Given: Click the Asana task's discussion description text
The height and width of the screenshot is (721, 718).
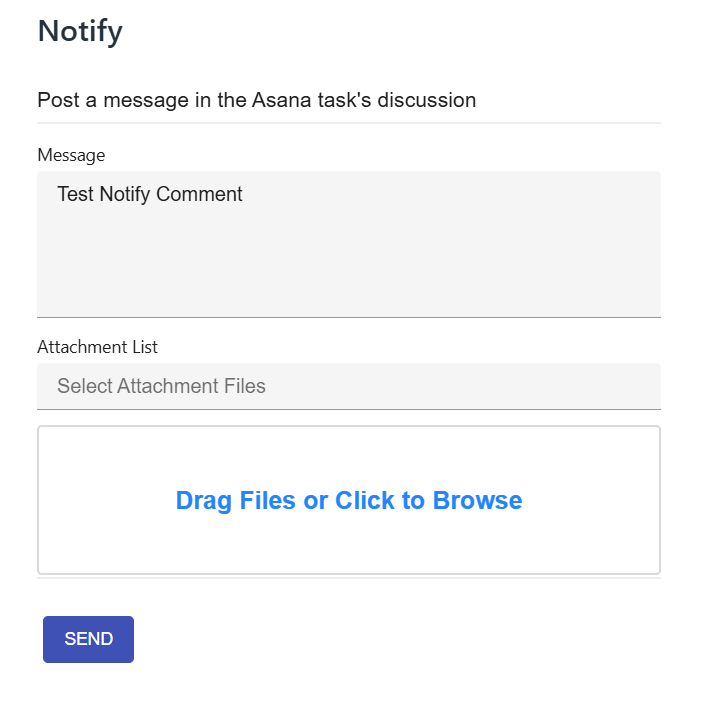Looking at the screenshot, I should [256, 100].
